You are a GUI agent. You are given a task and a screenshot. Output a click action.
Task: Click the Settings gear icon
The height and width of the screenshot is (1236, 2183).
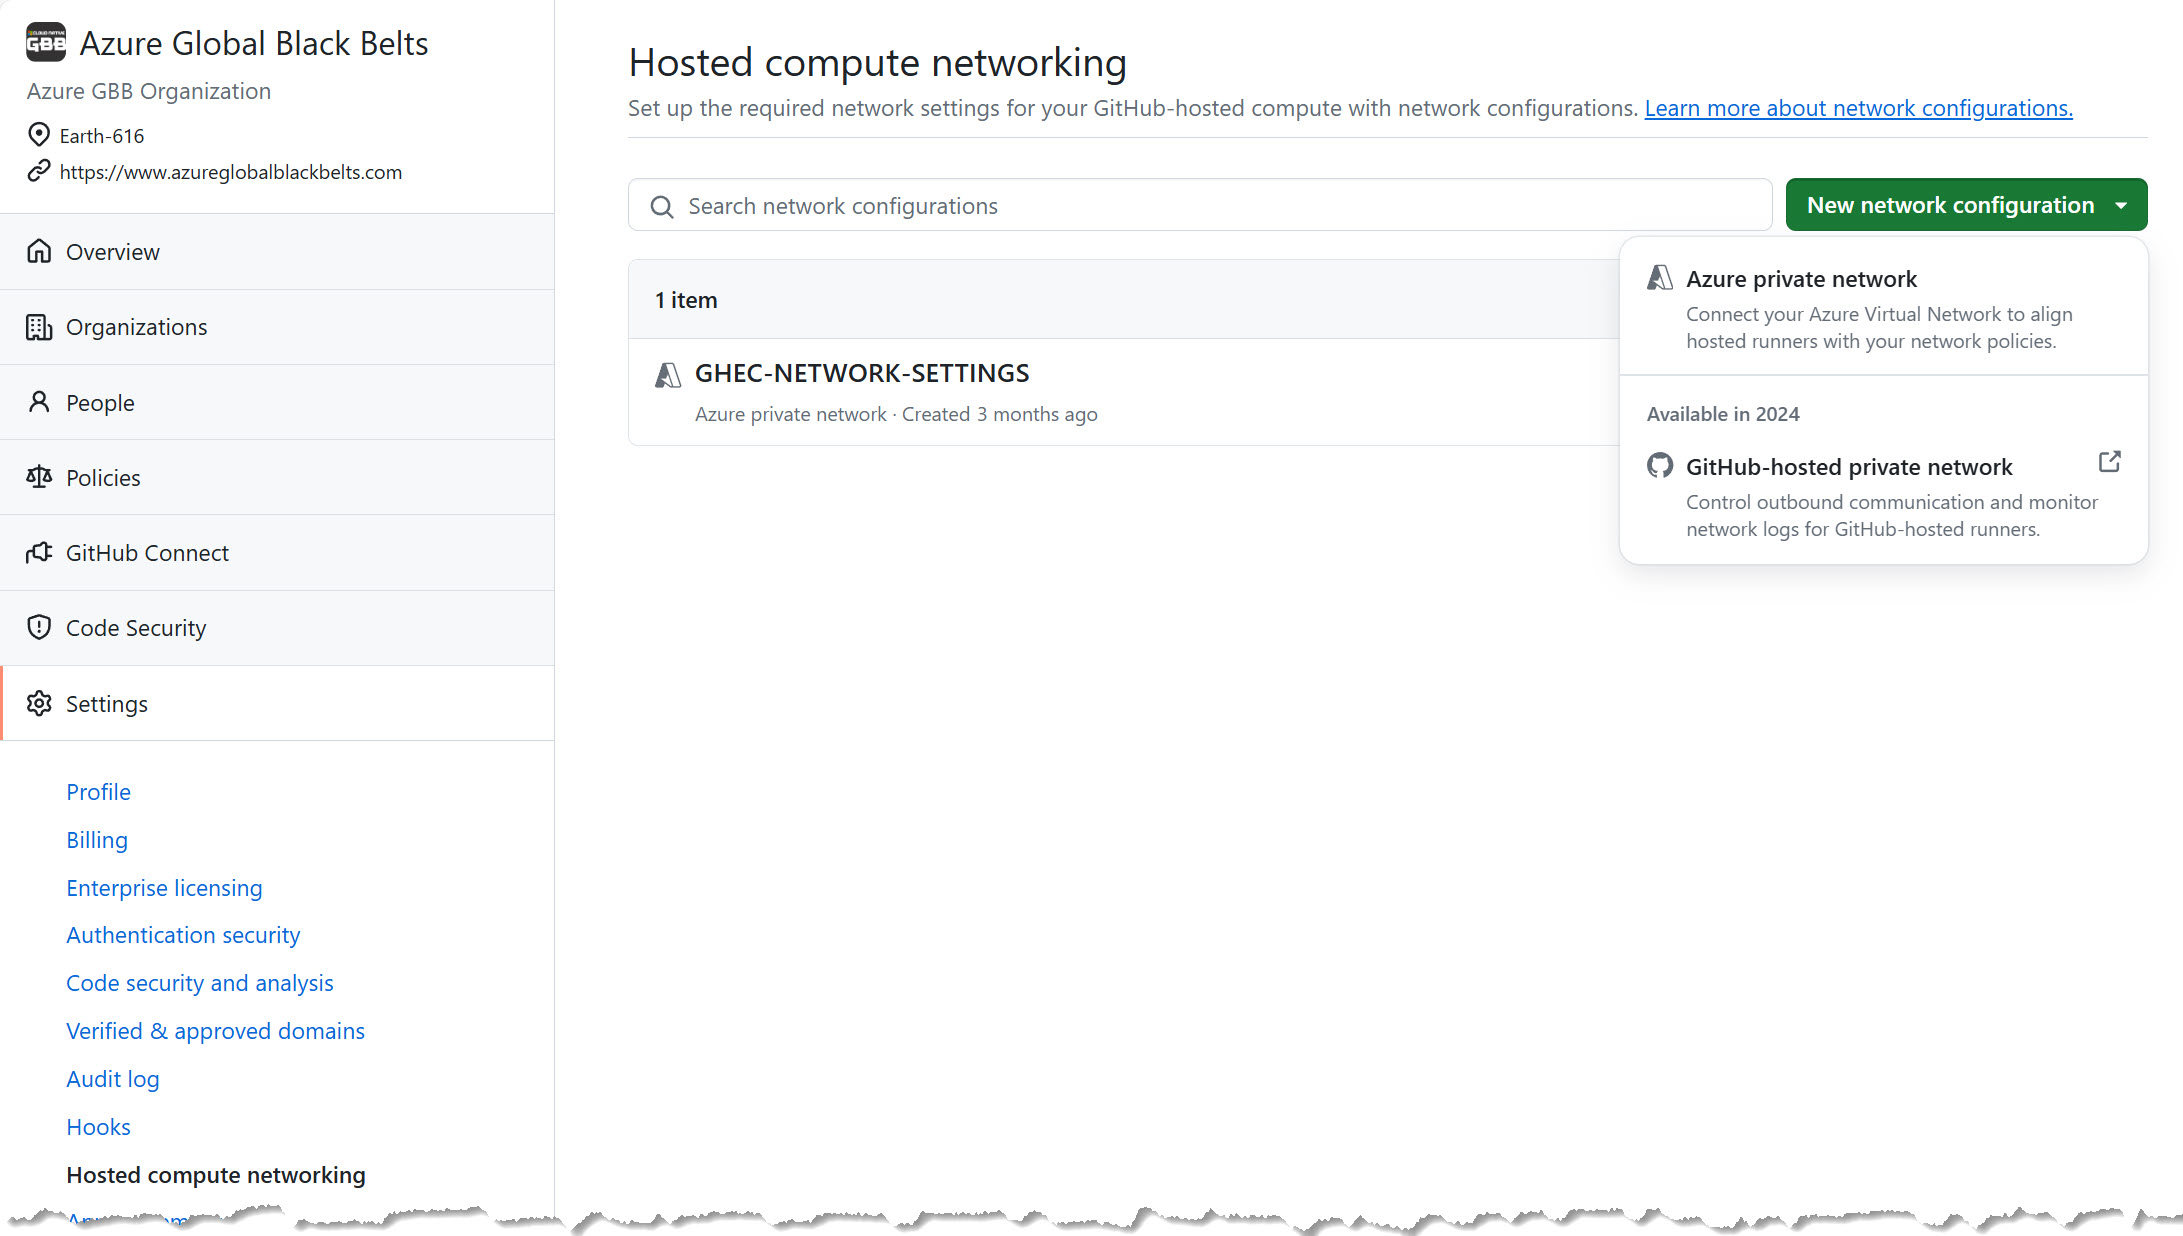[39, 703]
